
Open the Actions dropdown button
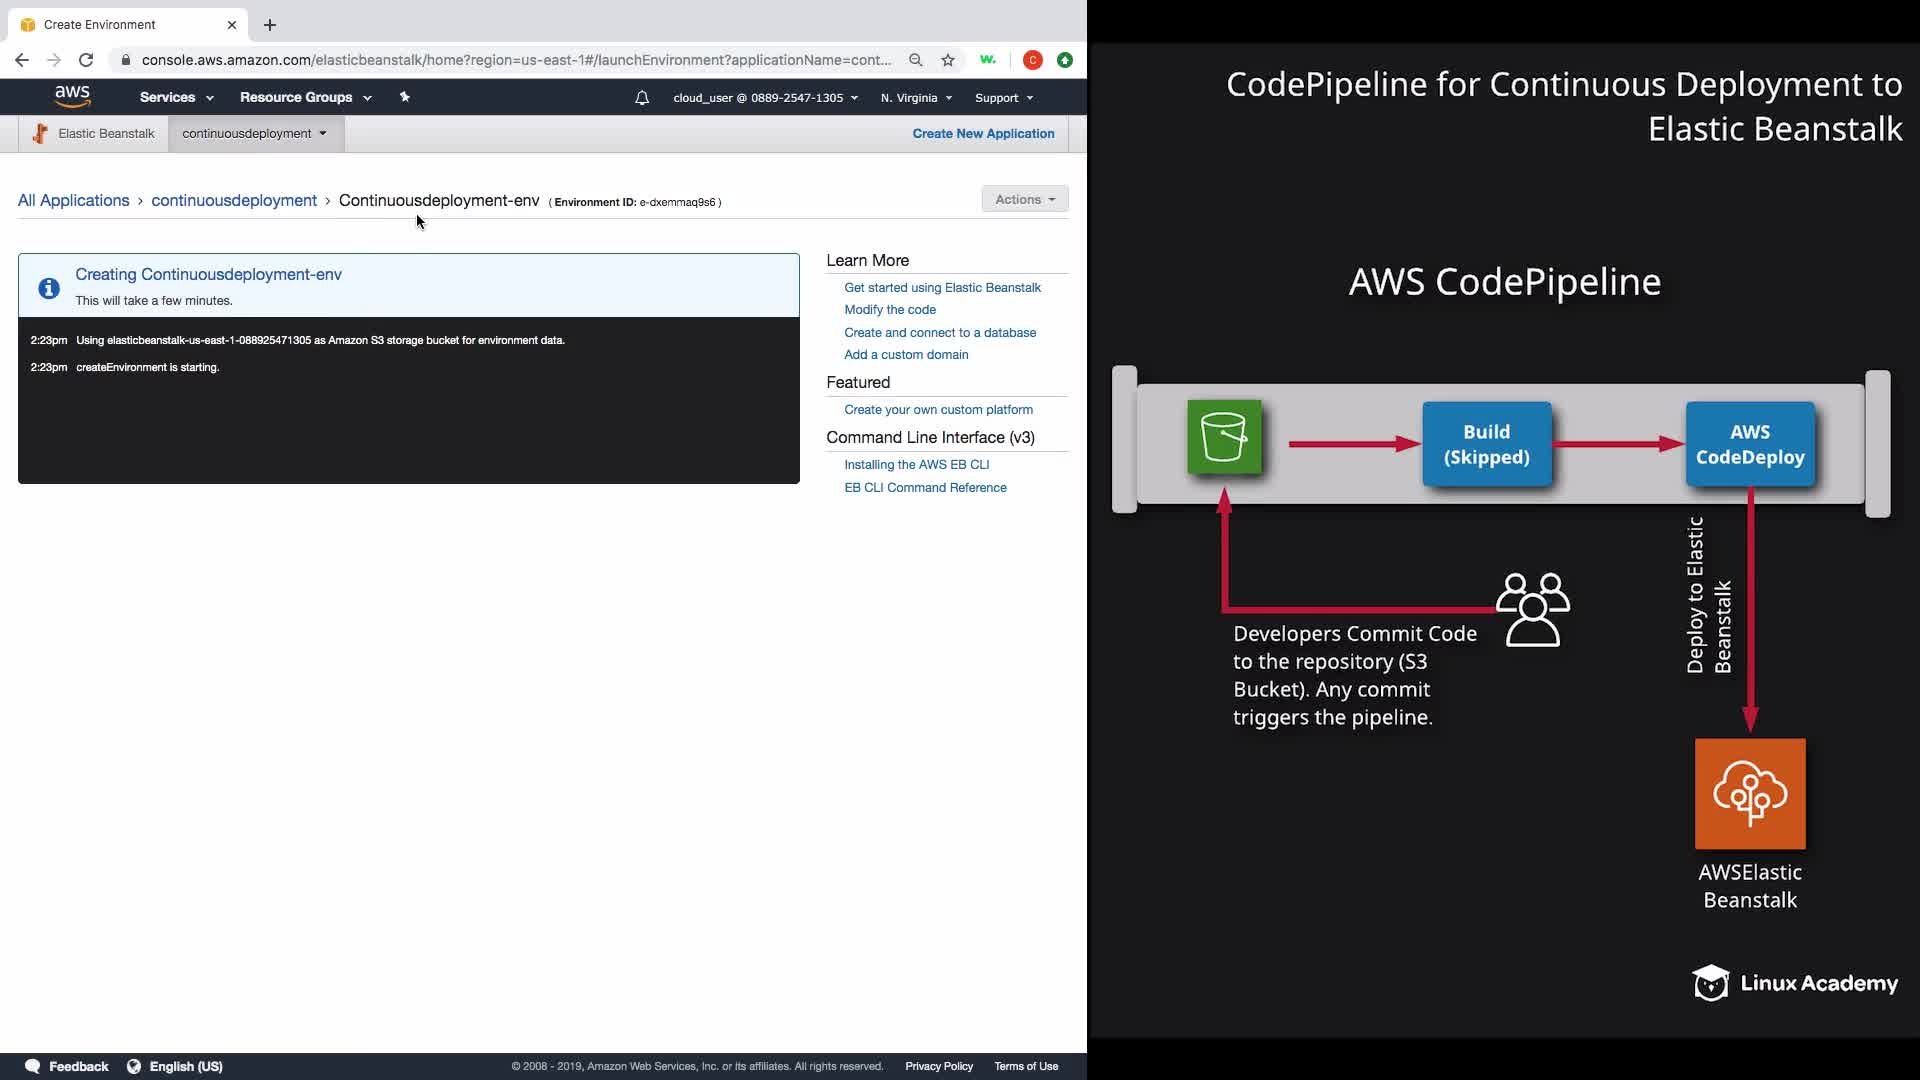1024,199
